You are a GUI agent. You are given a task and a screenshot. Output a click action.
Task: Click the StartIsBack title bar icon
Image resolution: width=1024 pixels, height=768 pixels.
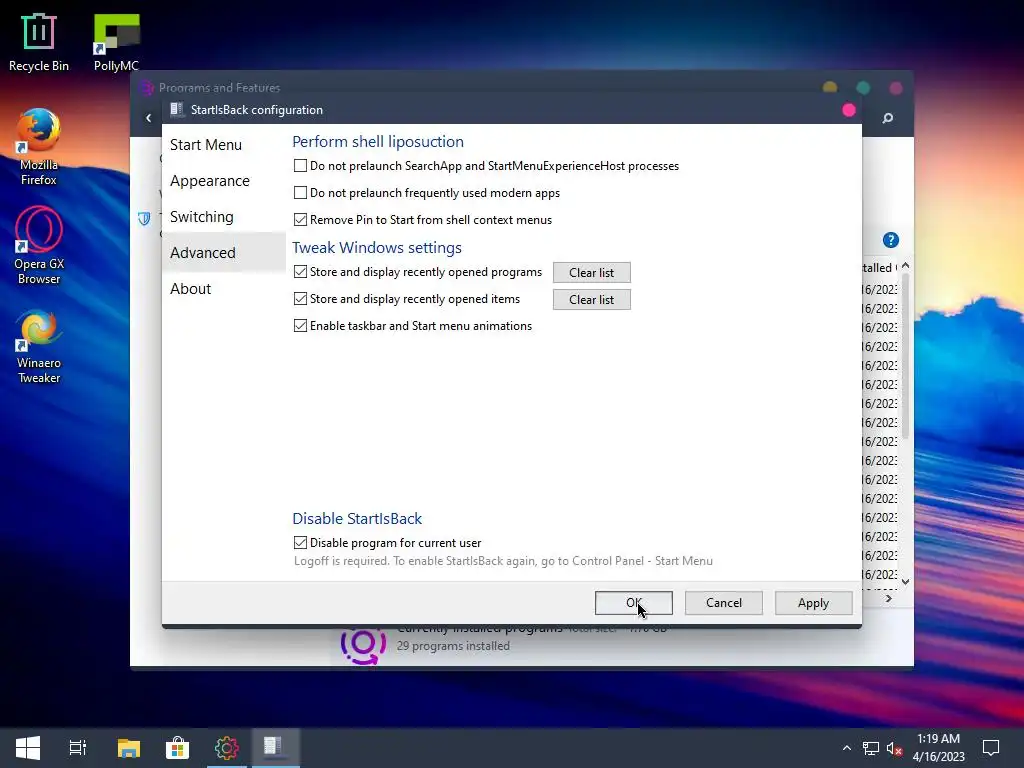(176, 110)
